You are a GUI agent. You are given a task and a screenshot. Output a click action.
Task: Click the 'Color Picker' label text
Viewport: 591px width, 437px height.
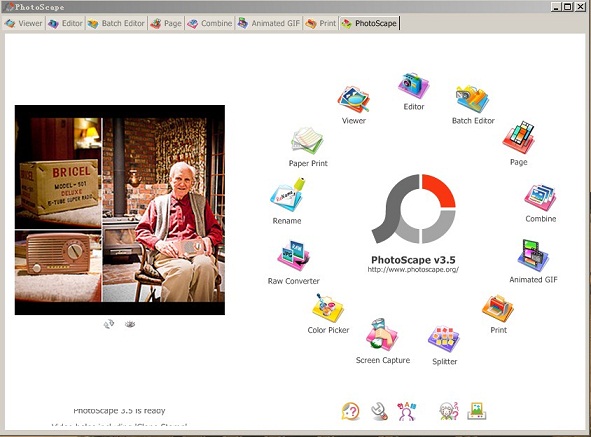pos(328,330)
